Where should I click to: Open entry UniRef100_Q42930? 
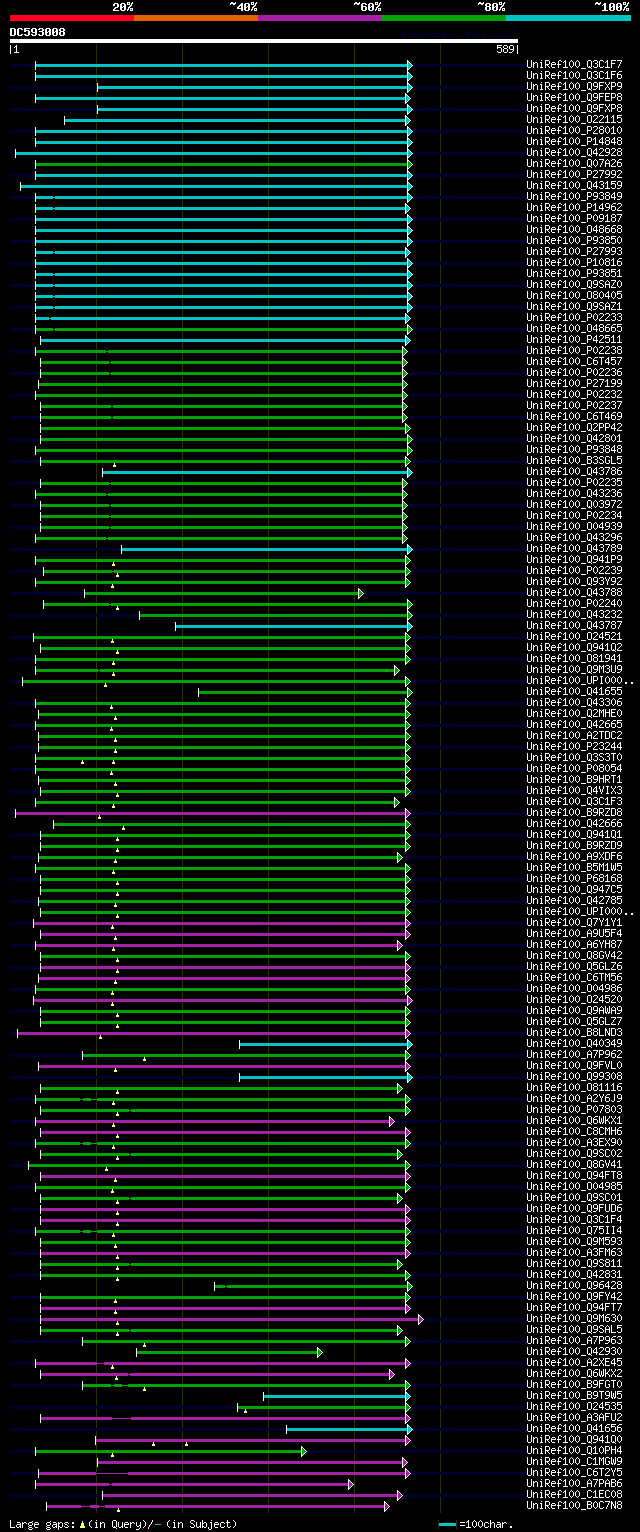[574, 1351]
